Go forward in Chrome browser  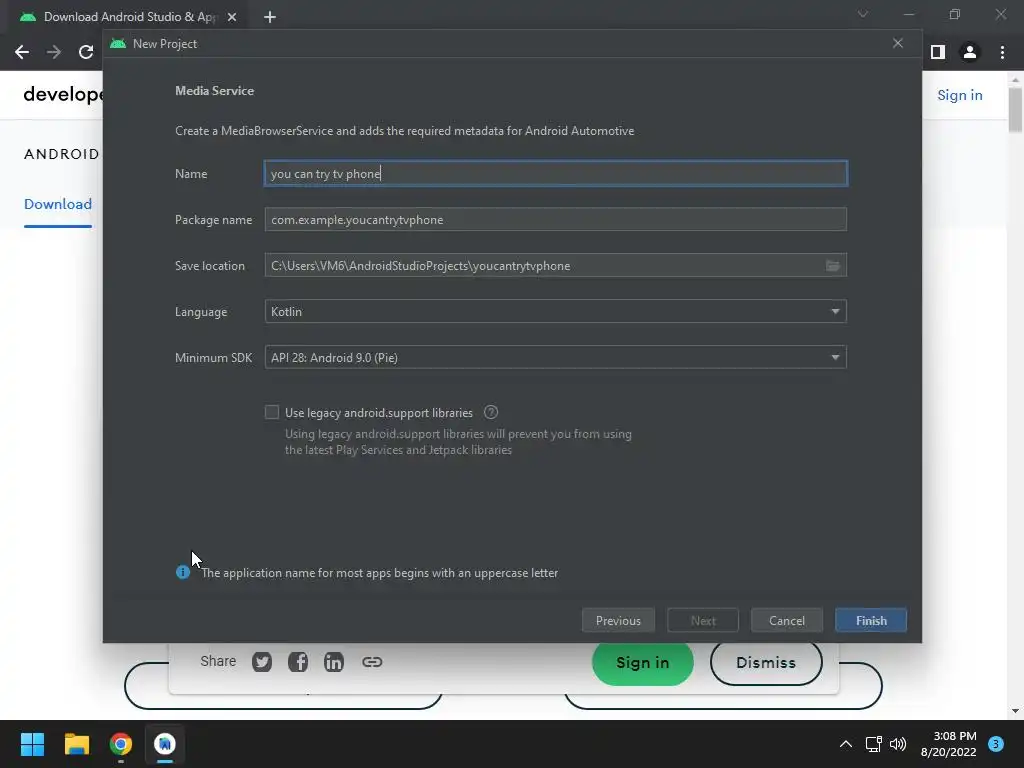[x=54, y=52]
